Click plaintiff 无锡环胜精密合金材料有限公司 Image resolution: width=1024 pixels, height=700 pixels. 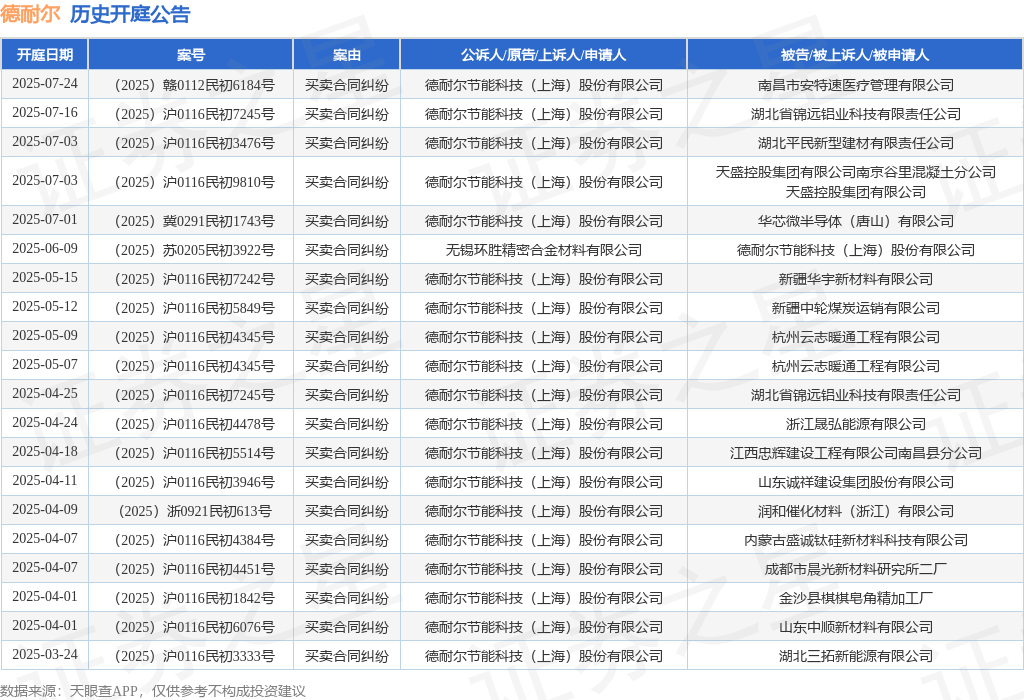point(543,250)
